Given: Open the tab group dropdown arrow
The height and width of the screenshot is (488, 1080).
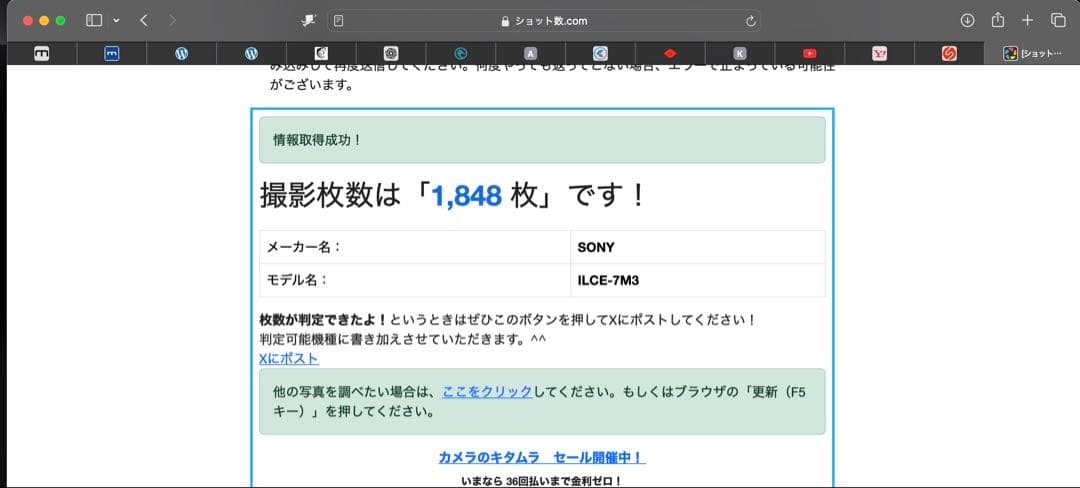Looking at the screenshot, I should tap(116, 21).
